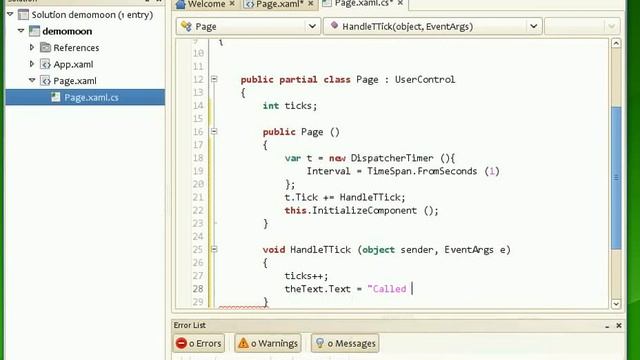Viewport: 640px width, 360px height.
Task: Click the App.xaml file icon
Action: [x=45, y=64]
